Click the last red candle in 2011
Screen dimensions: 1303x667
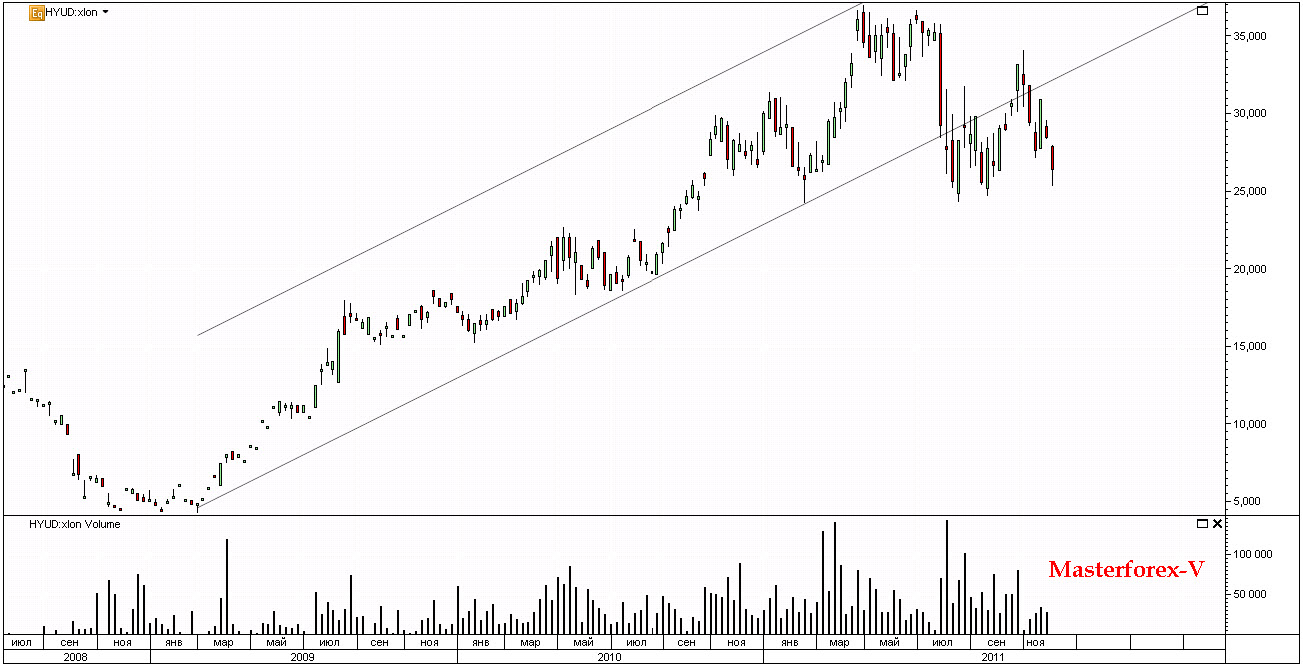[1052, 158]
